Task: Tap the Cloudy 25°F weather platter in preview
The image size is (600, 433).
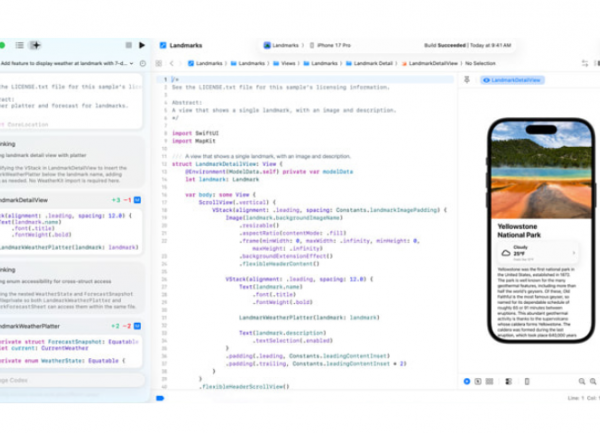Action: point(539,253)
